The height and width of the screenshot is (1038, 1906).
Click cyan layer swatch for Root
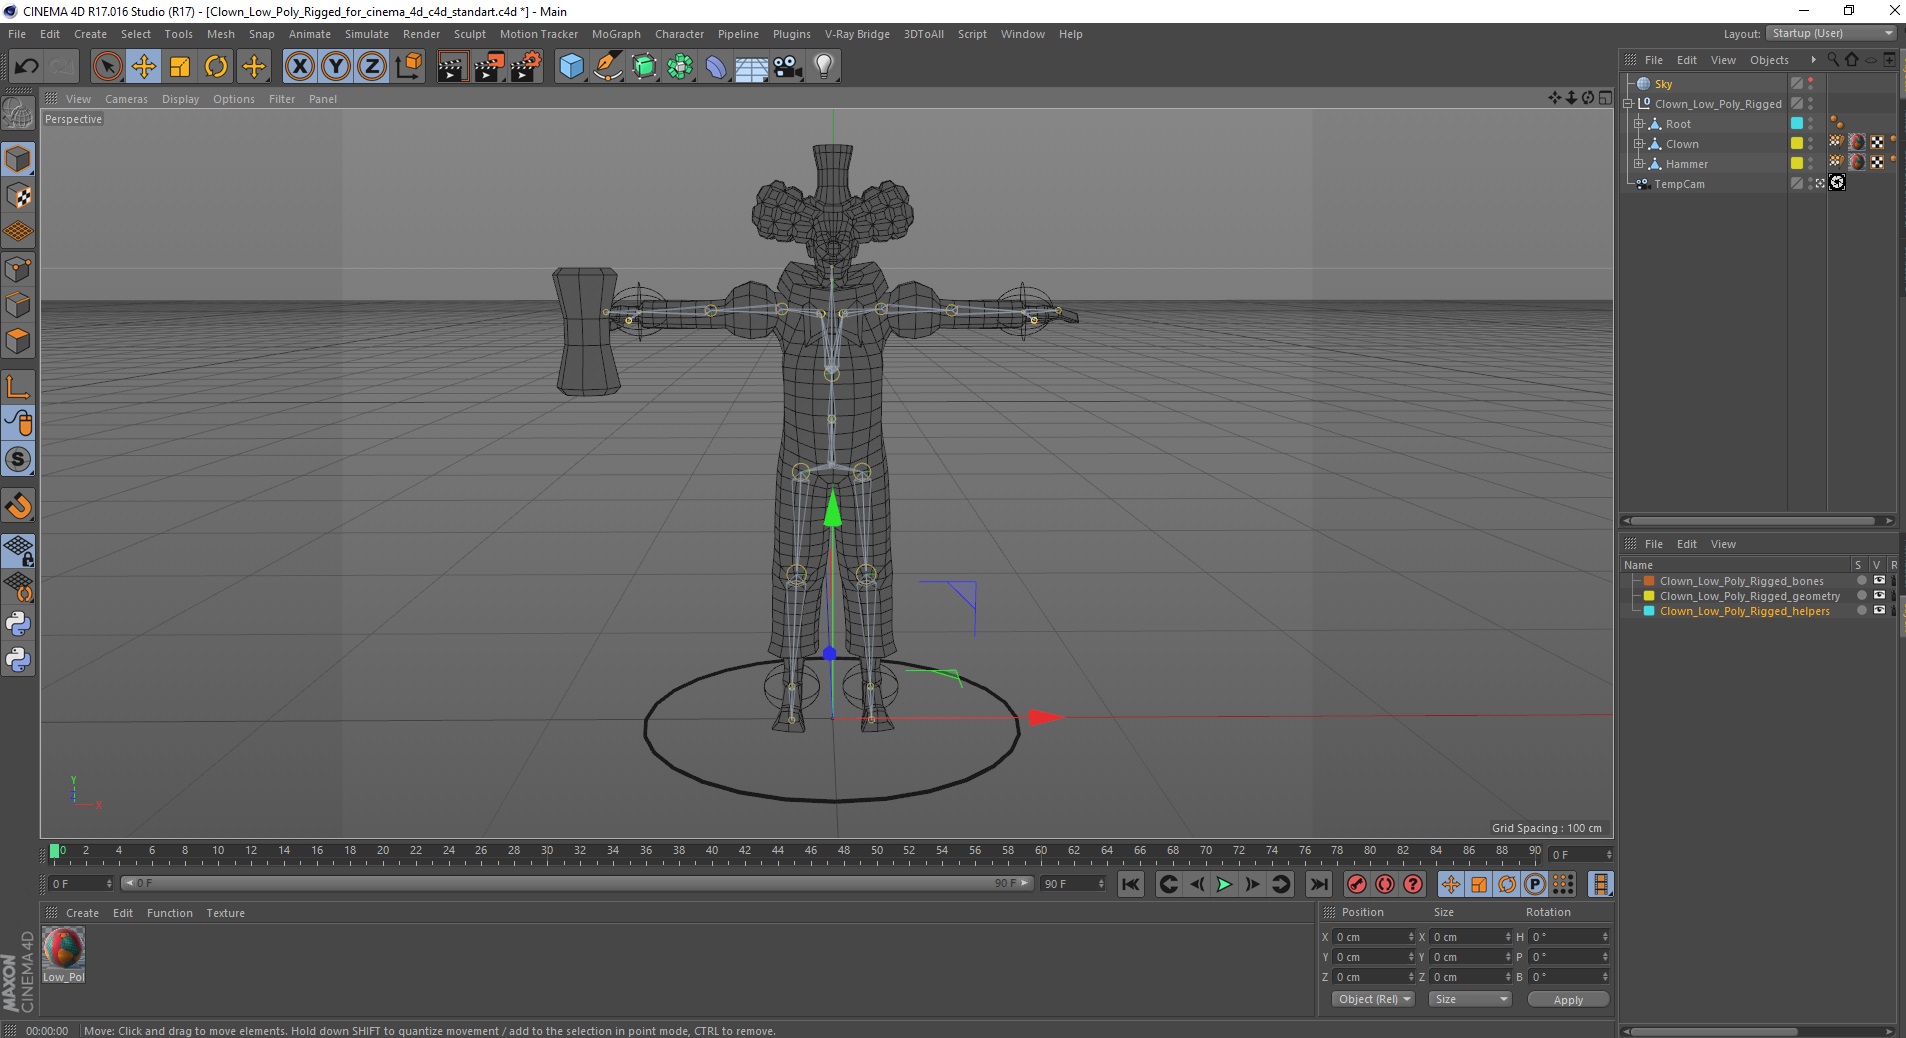(1796, 124)
